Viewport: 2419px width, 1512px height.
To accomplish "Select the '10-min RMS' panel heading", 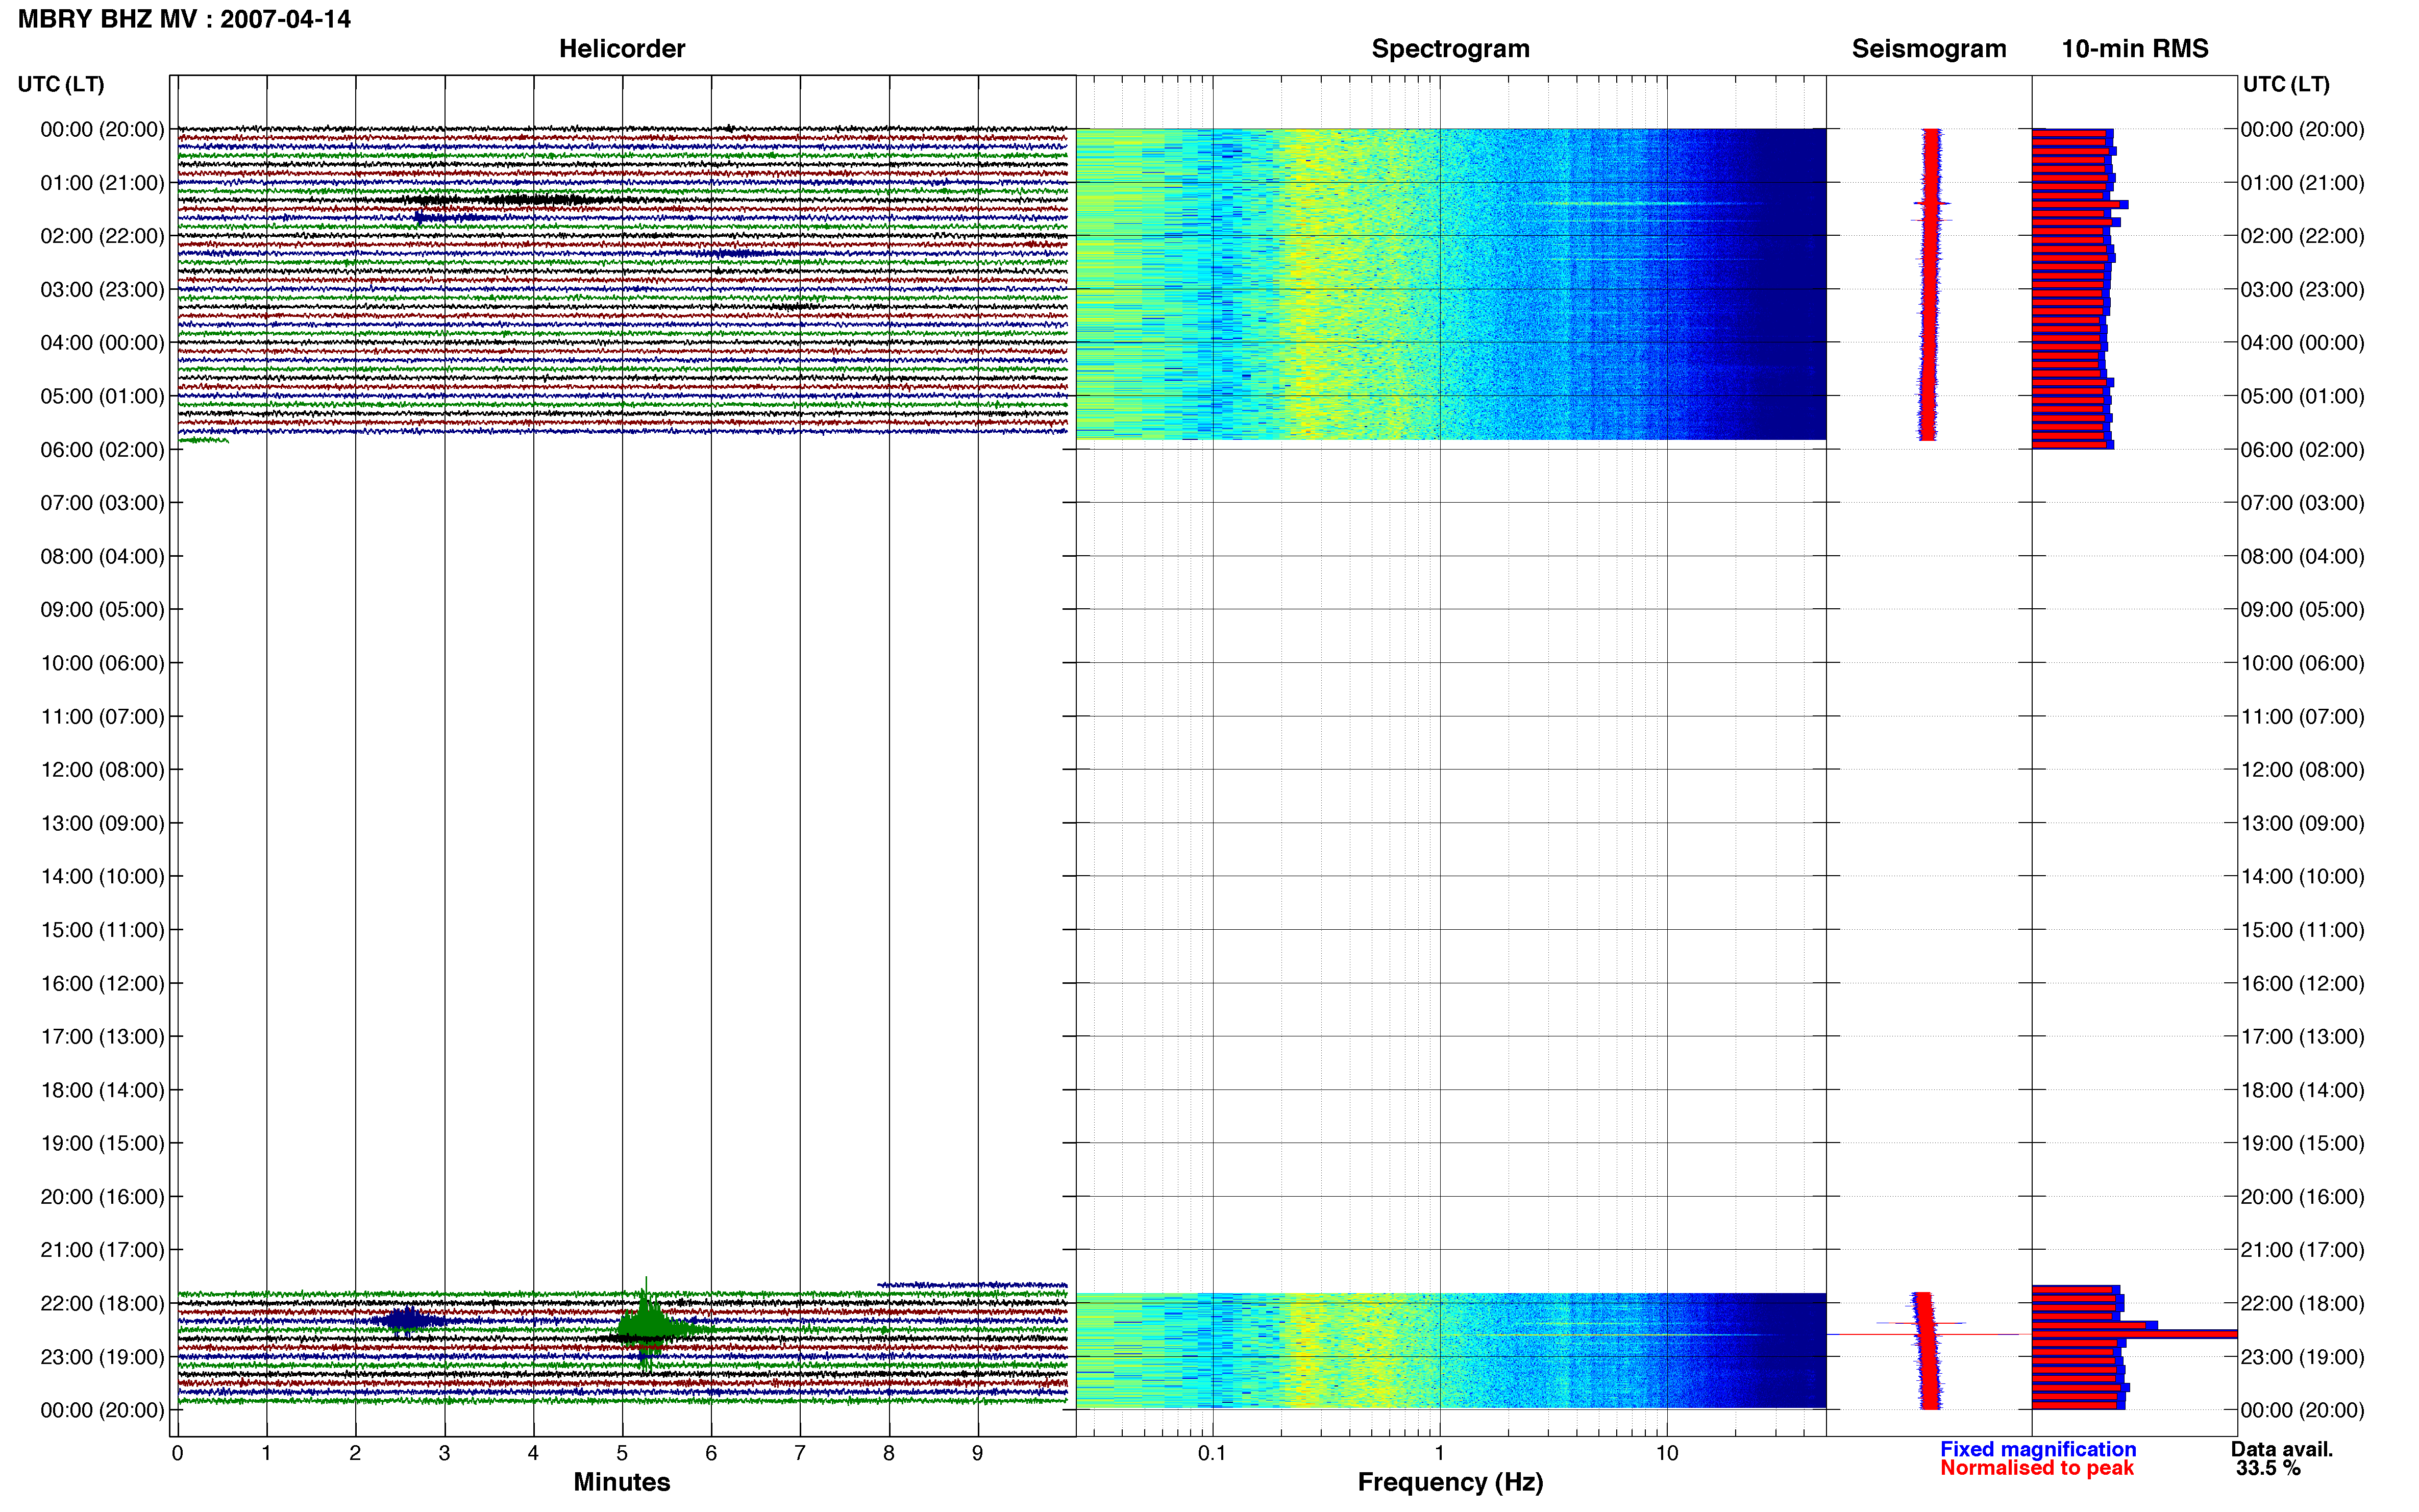I will click(2135, 49).
